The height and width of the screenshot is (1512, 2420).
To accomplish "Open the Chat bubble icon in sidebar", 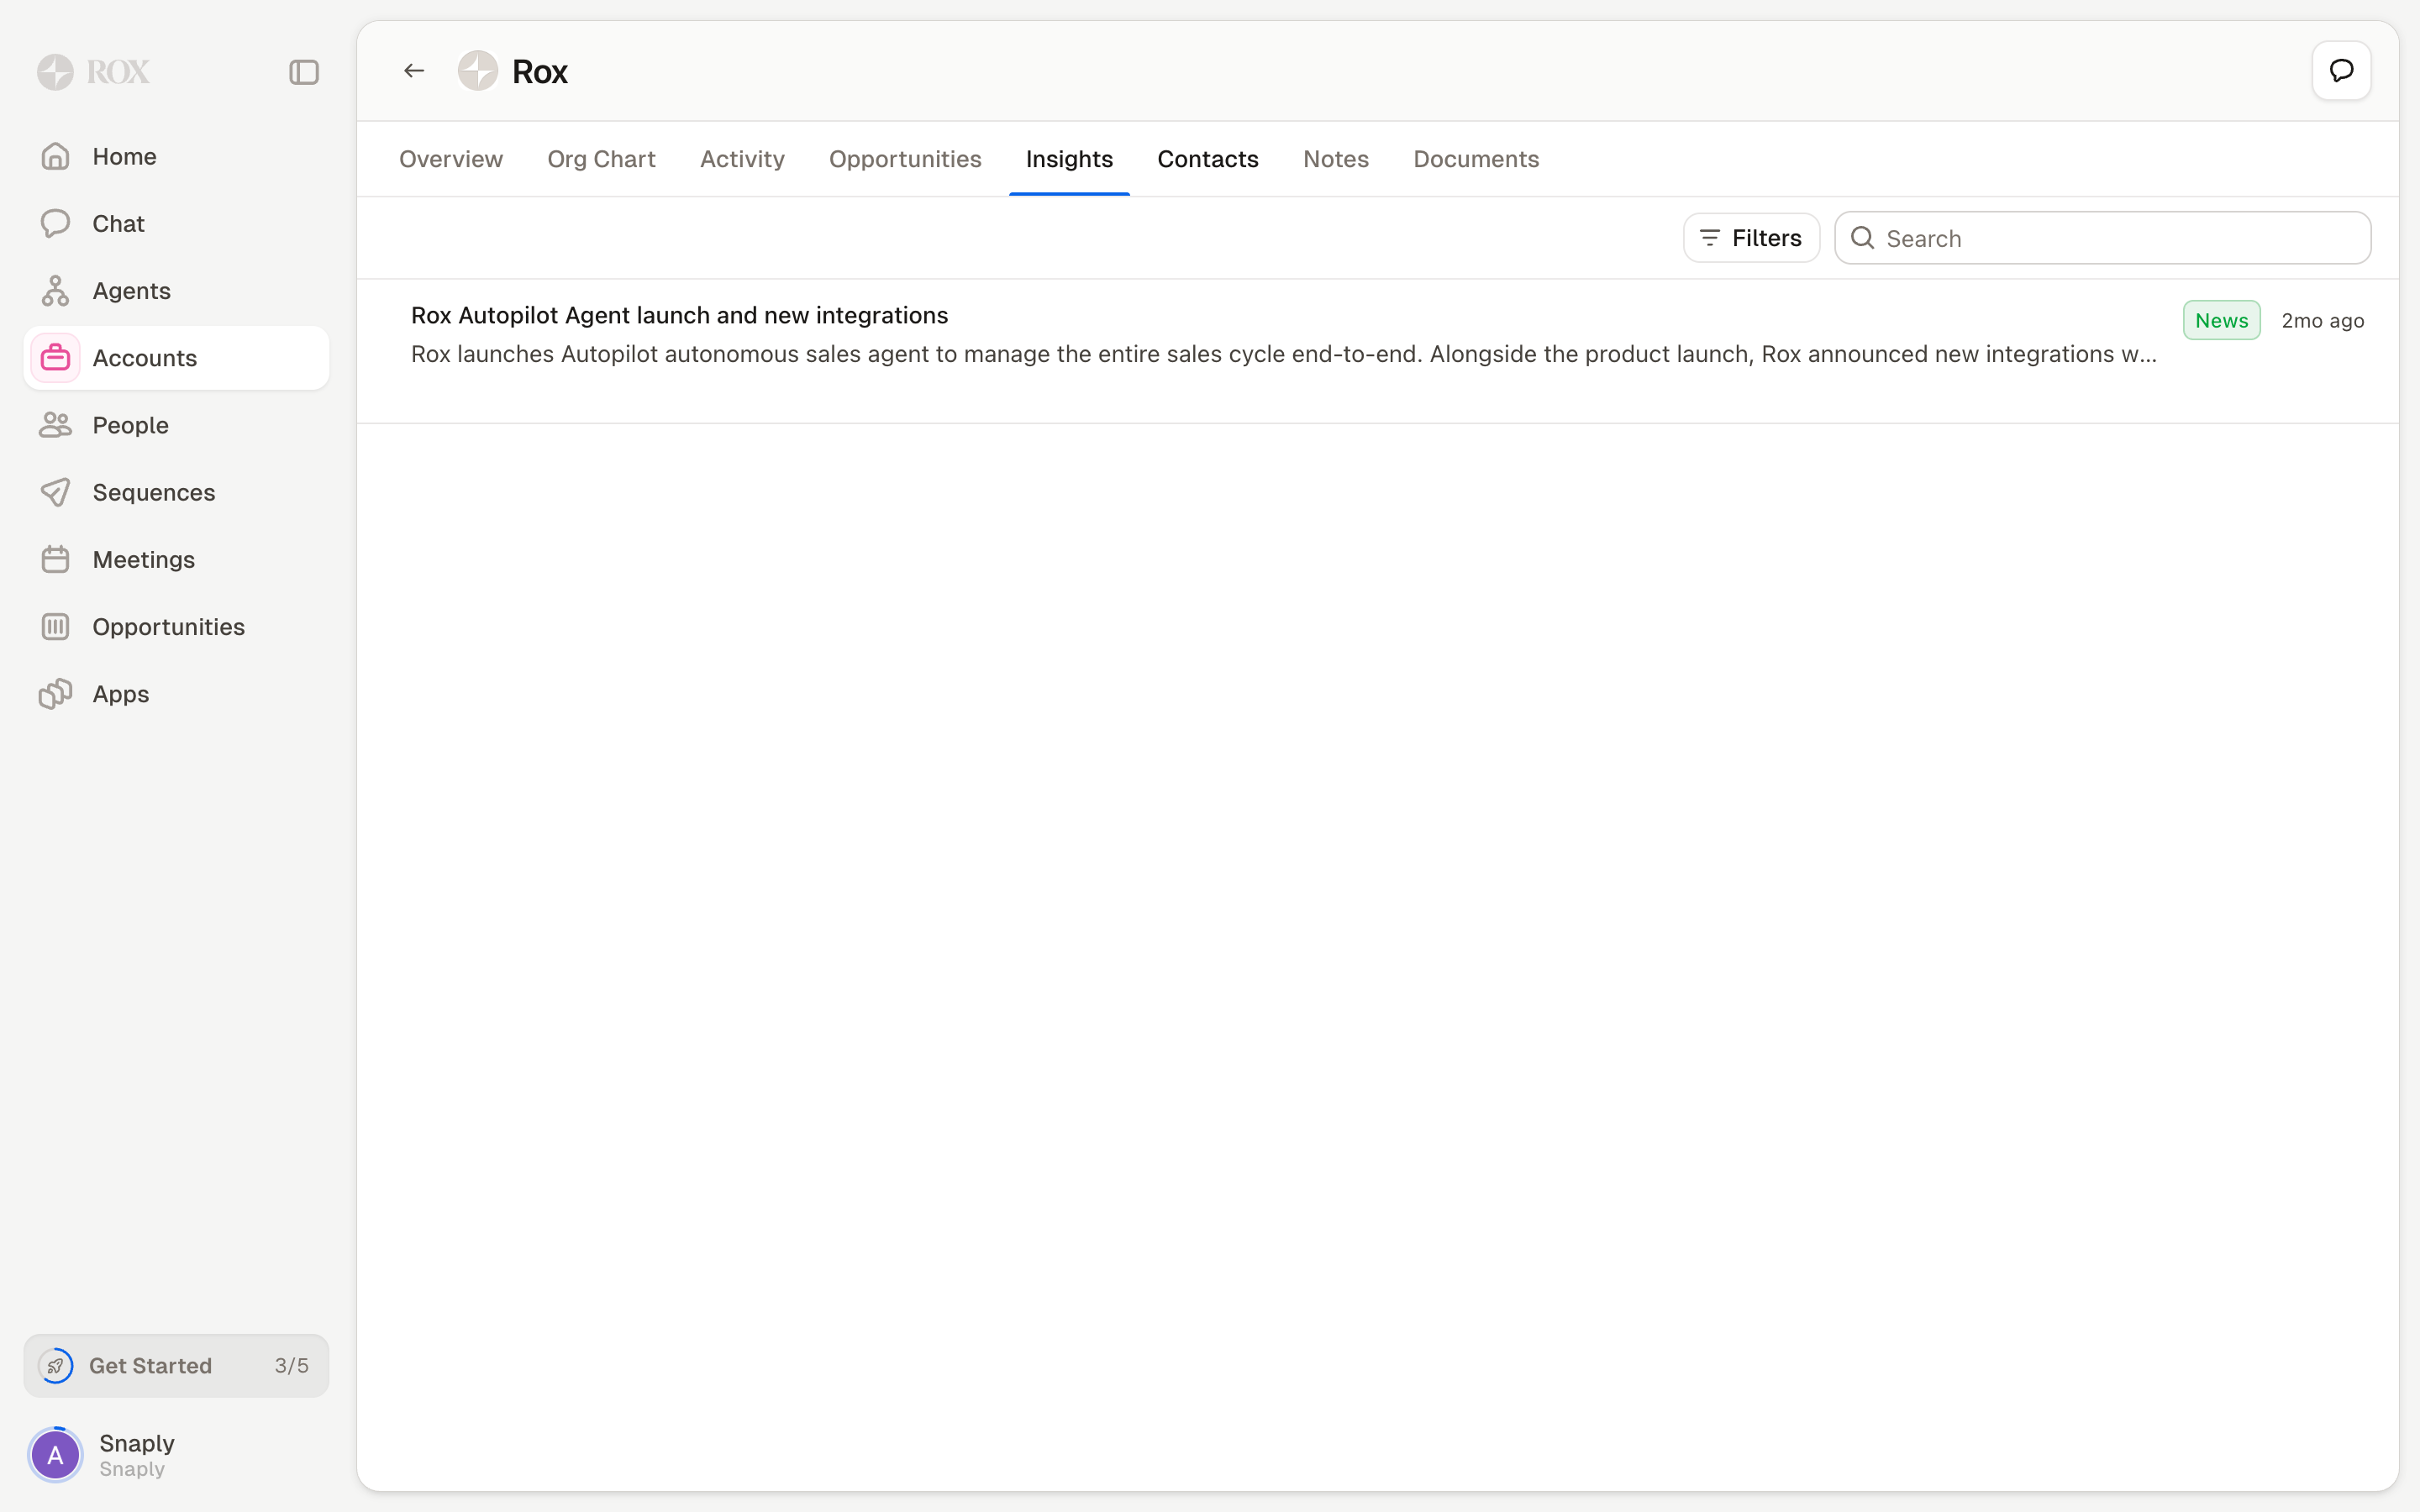I will click(56, 223).
